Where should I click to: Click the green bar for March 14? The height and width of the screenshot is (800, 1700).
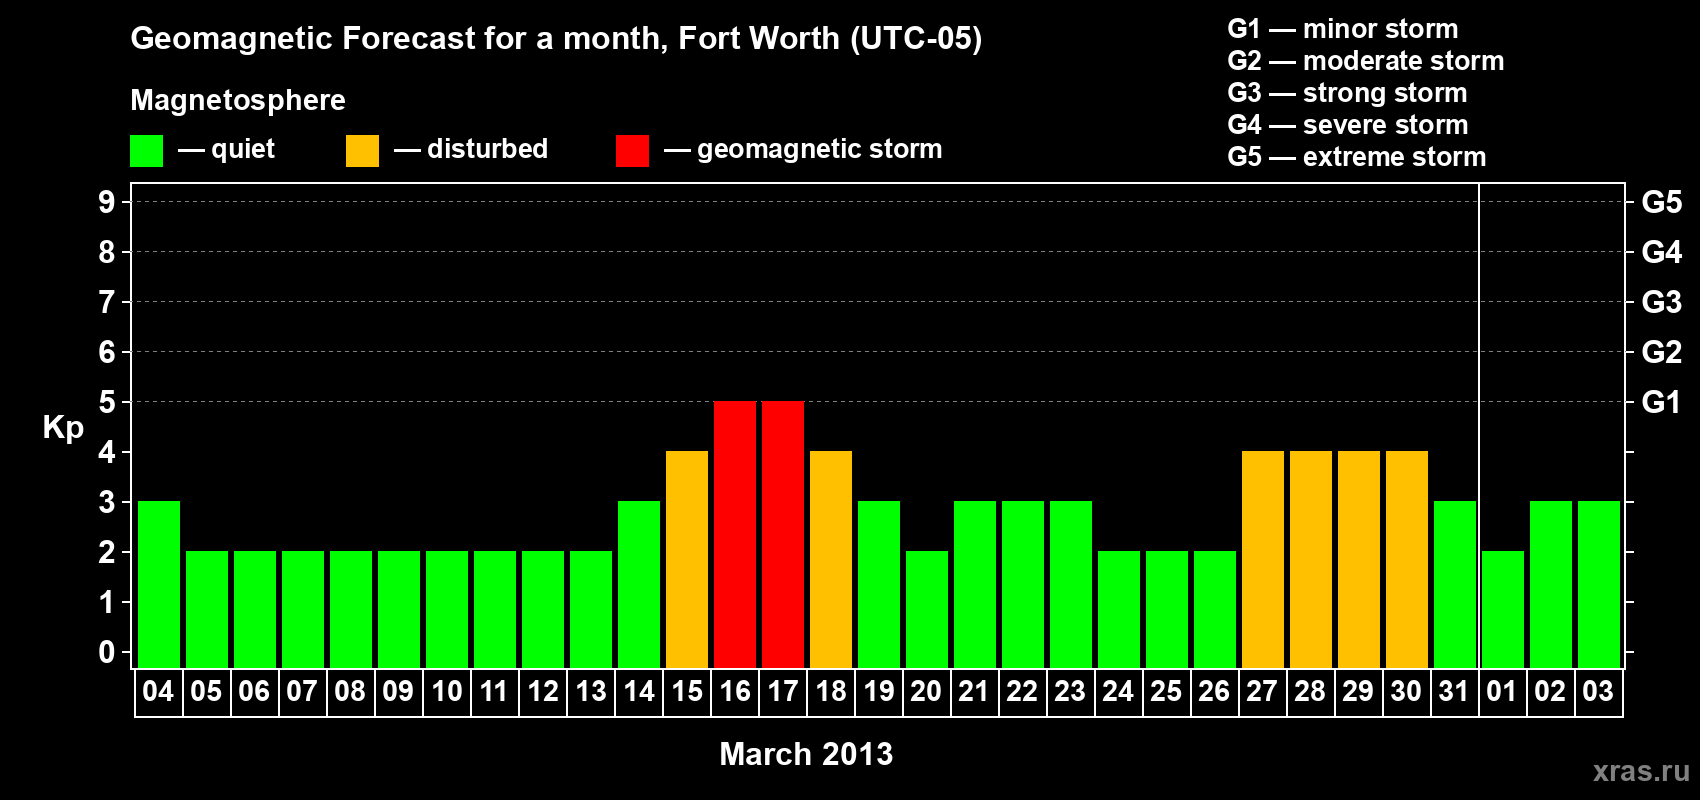pos(639,584)
